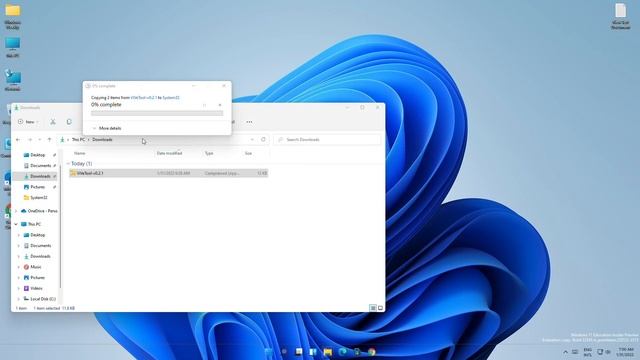Image resolution: width=640 pixels, height=360 pixels.
Task: Click Downloads in address breadcrumb
Action: (x=102, y=140)
